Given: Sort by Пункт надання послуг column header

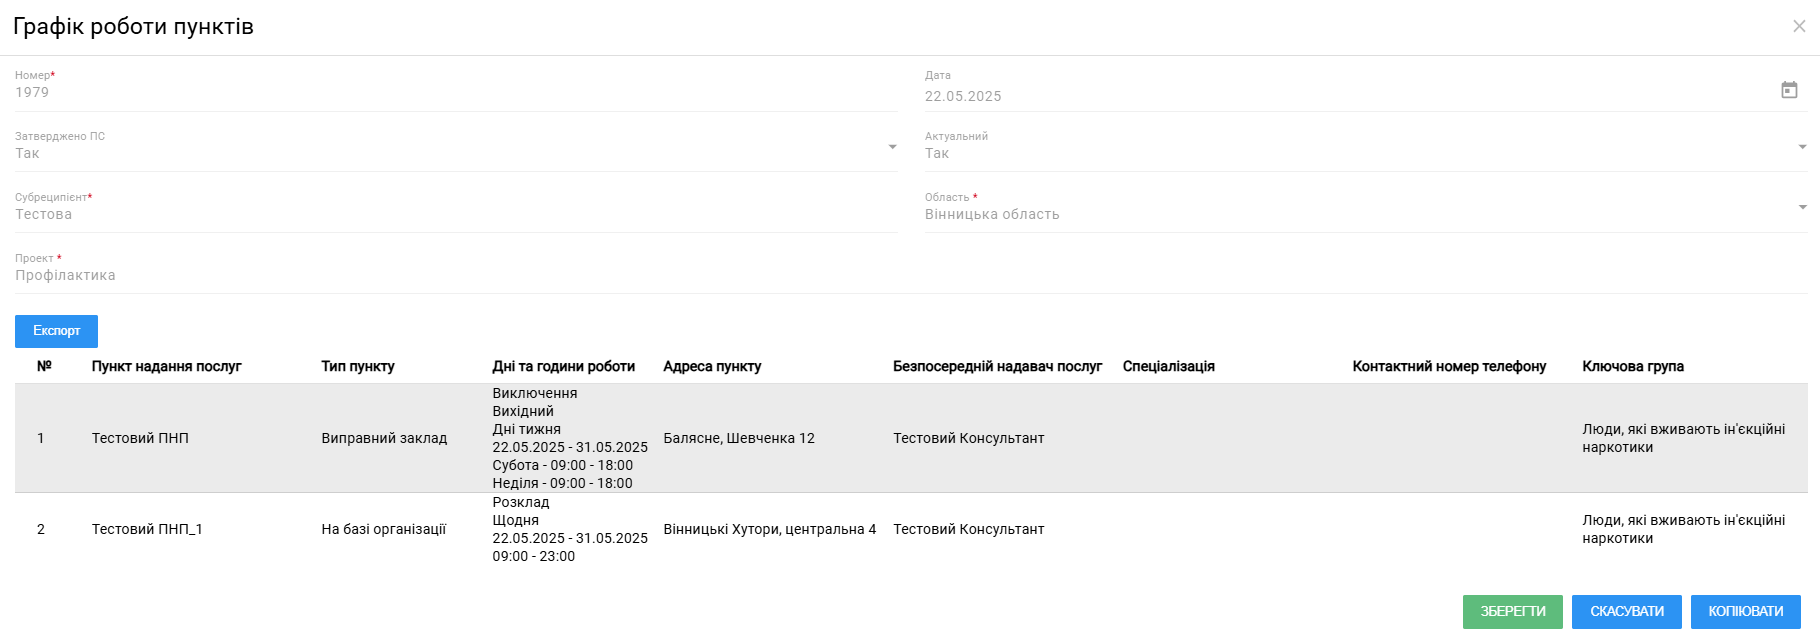Looking at the screenshot, I should [x=166, y=366].
